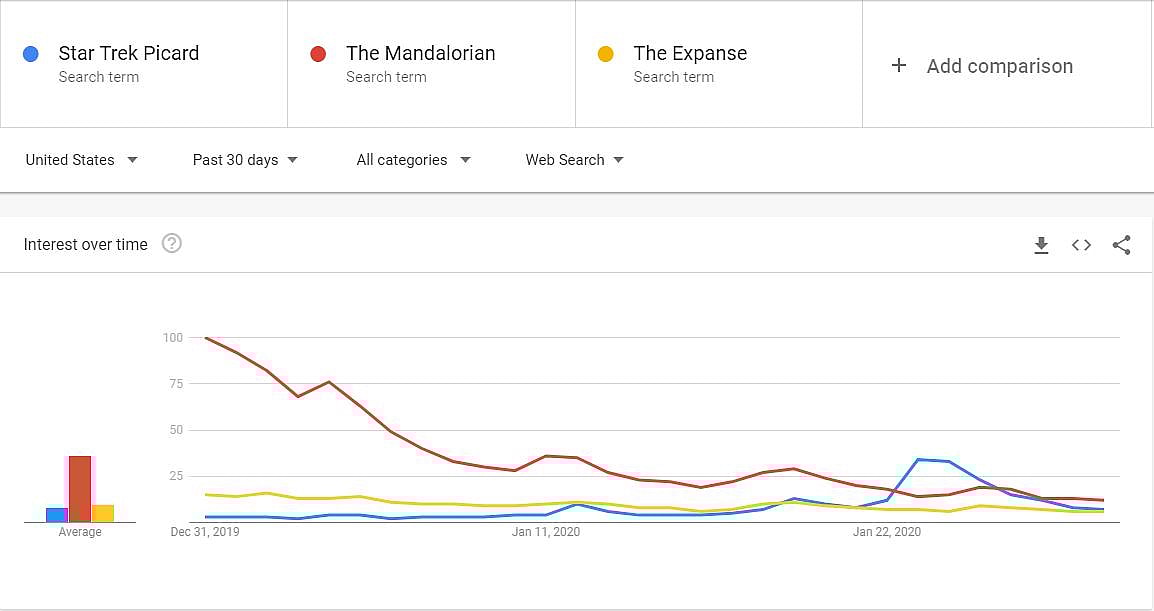Edit The Mandalorian search term
The image size is (1154, 611).
(x=420, y=54)
